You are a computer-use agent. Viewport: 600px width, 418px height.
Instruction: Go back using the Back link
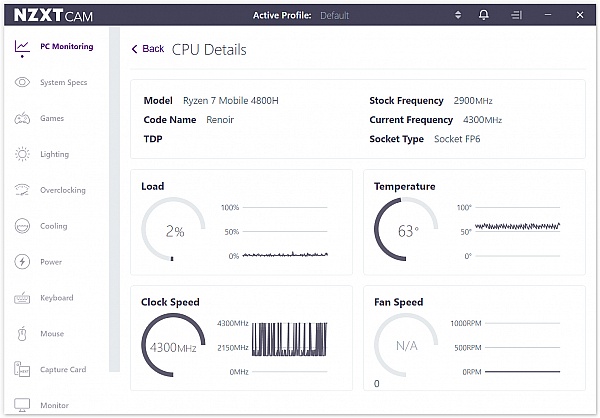point(148,49)
